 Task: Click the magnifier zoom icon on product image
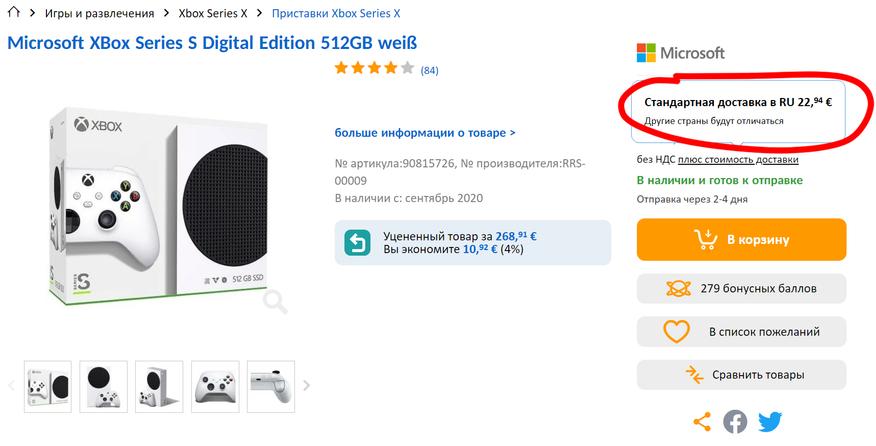[275, 299]
